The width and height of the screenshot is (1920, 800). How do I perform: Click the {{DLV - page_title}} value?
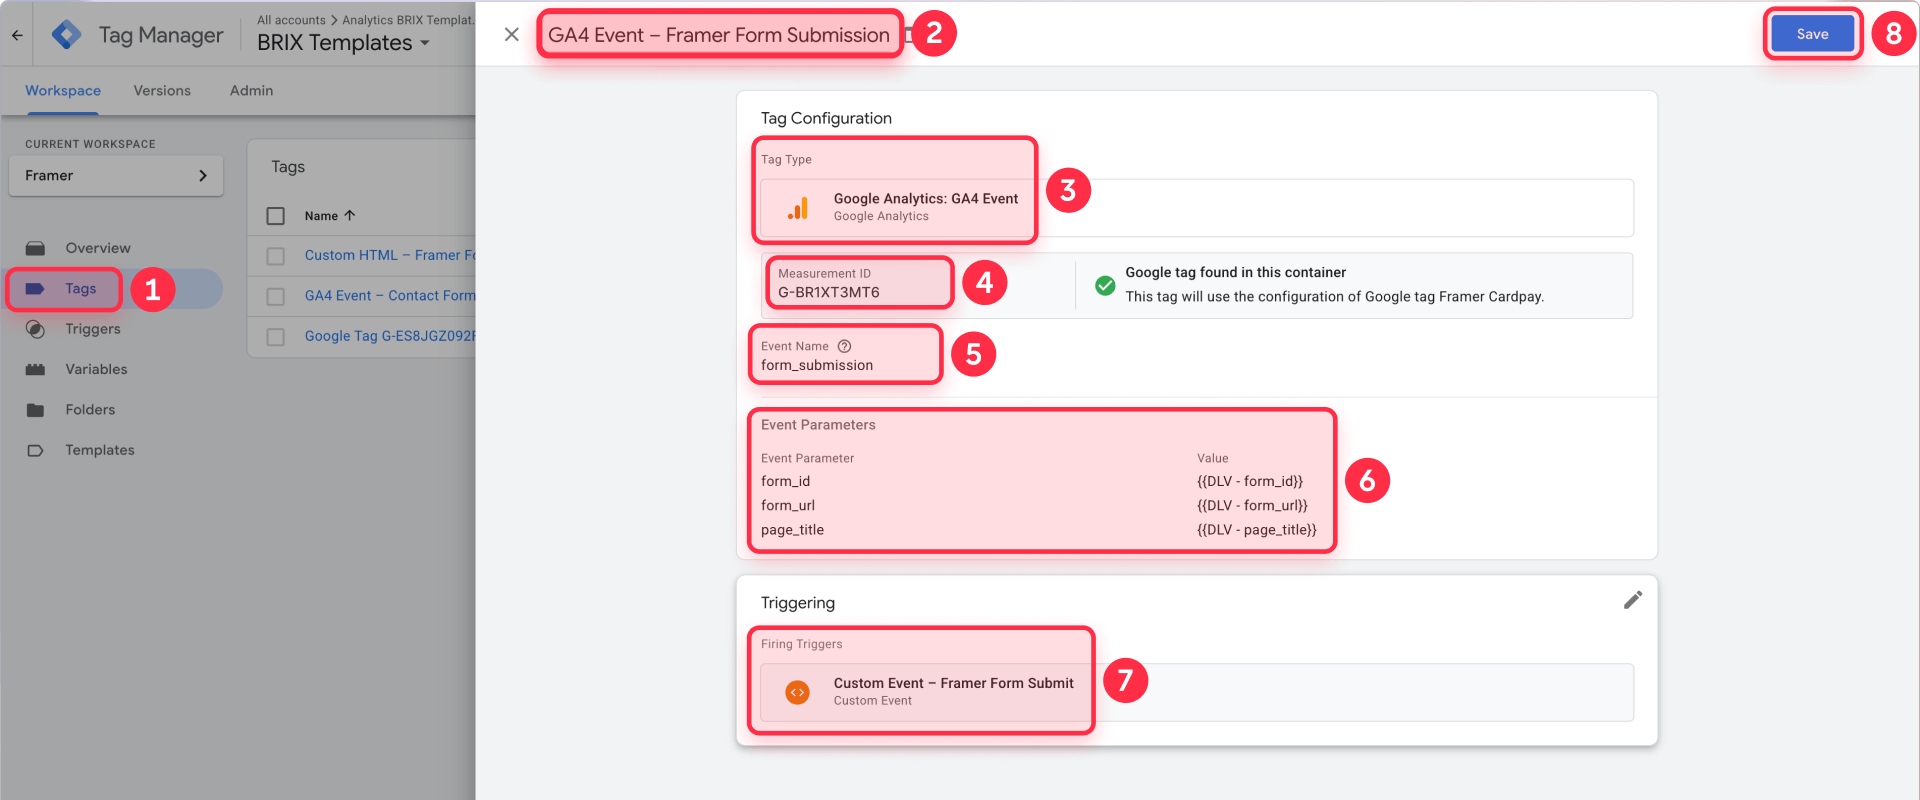pos(1257,530)
